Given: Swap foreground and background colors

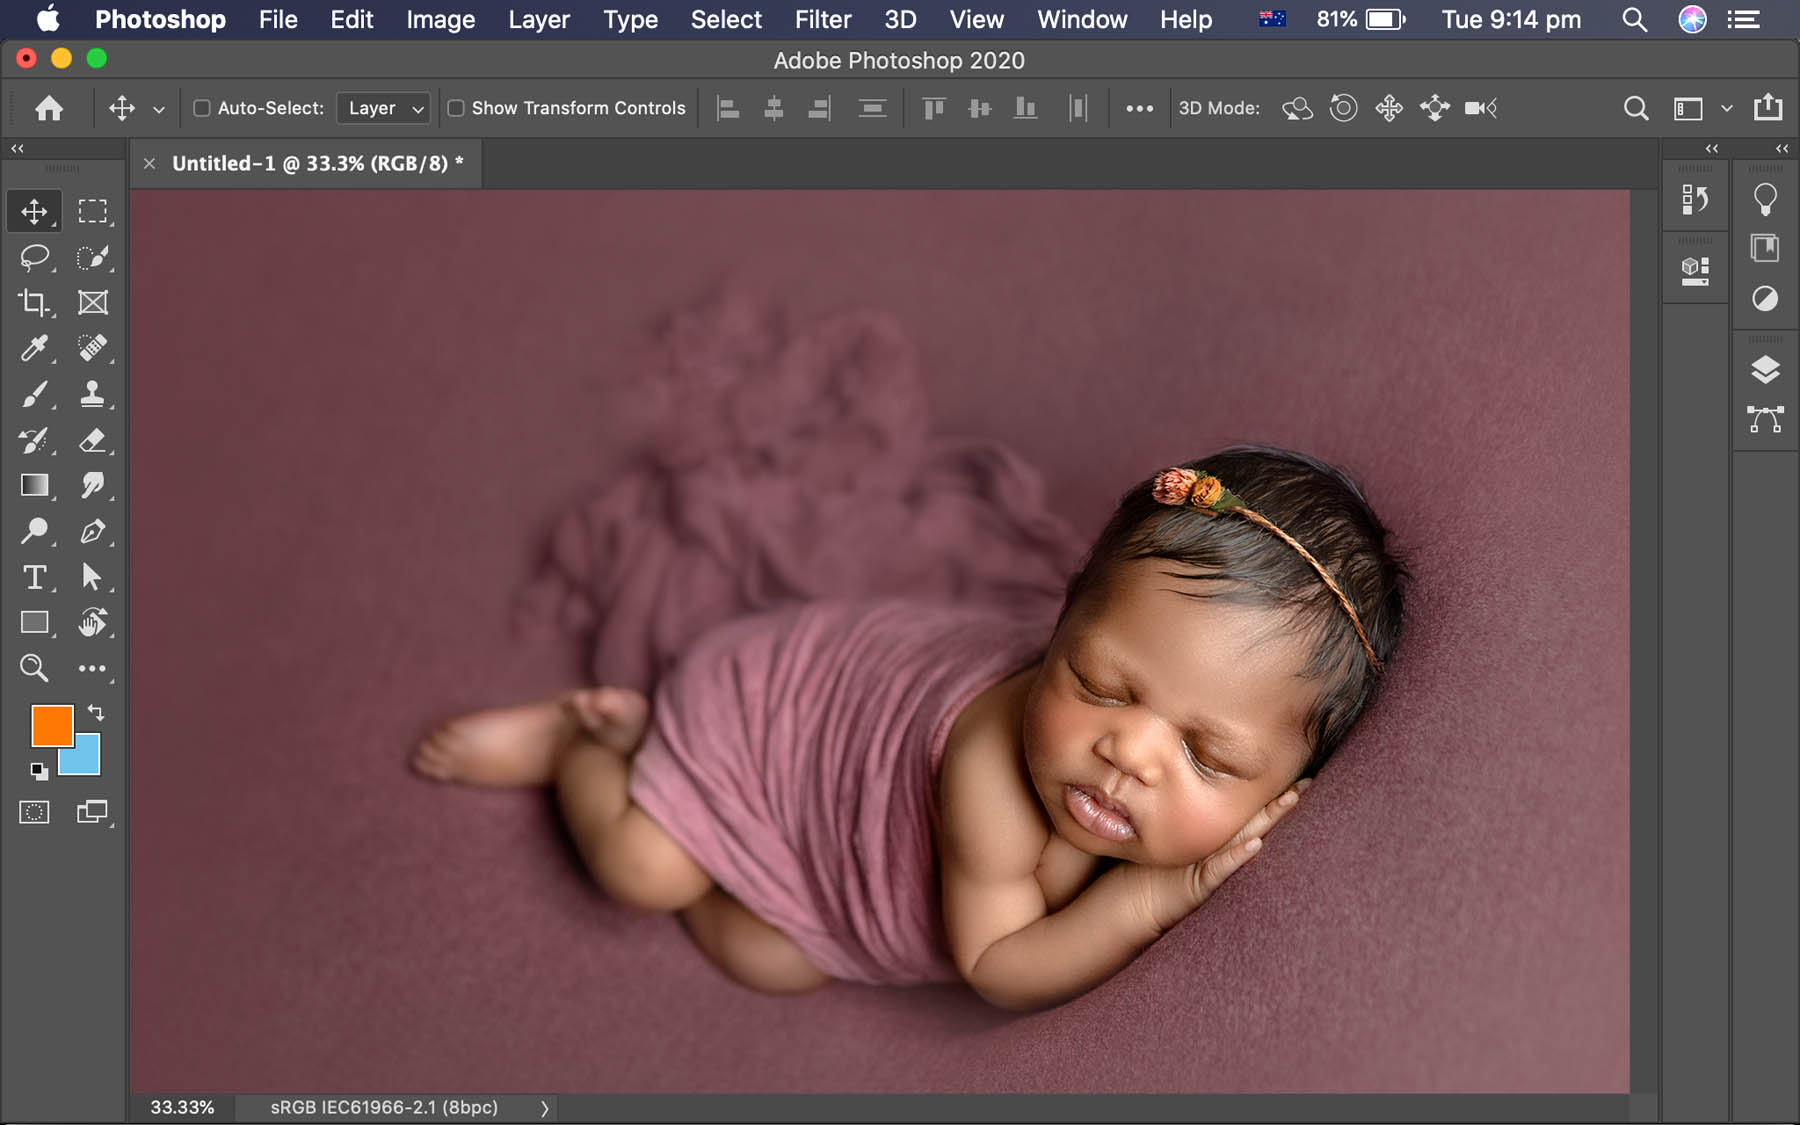Looking at the screenshot, I should 95,713.
